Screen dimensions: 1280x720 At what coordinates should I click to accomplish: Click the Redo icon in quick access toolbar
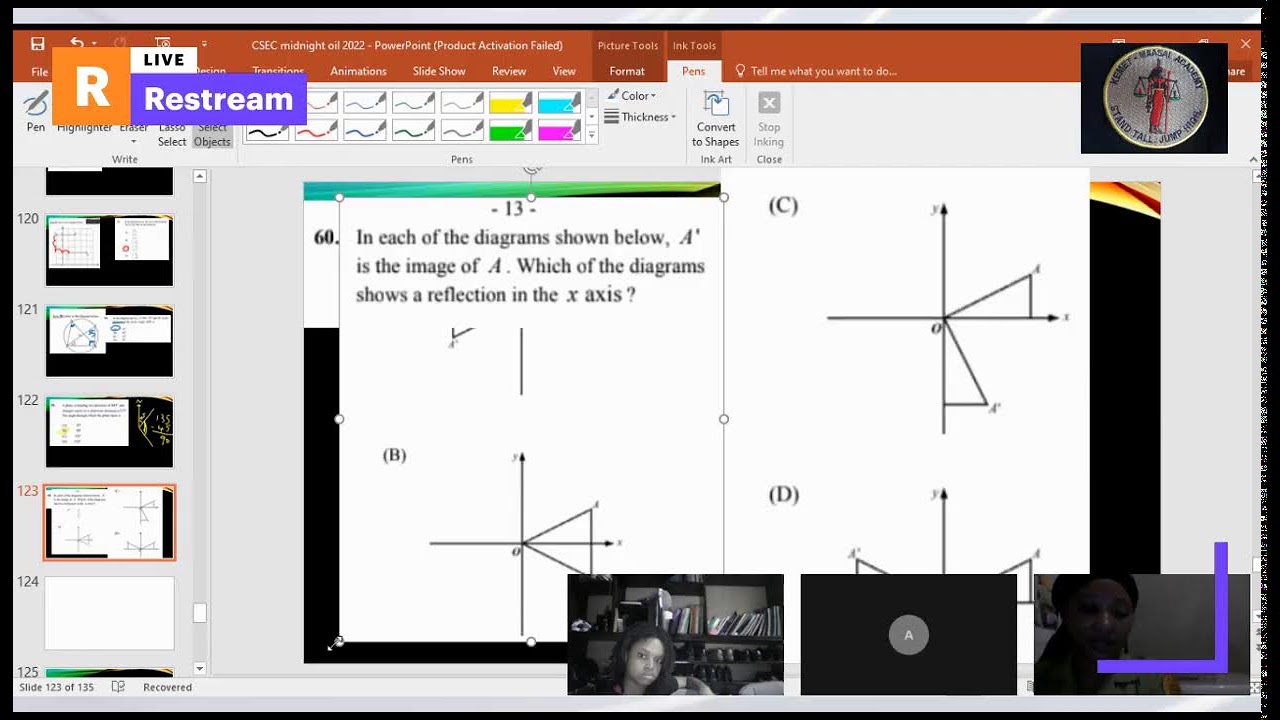coord(121,44)
